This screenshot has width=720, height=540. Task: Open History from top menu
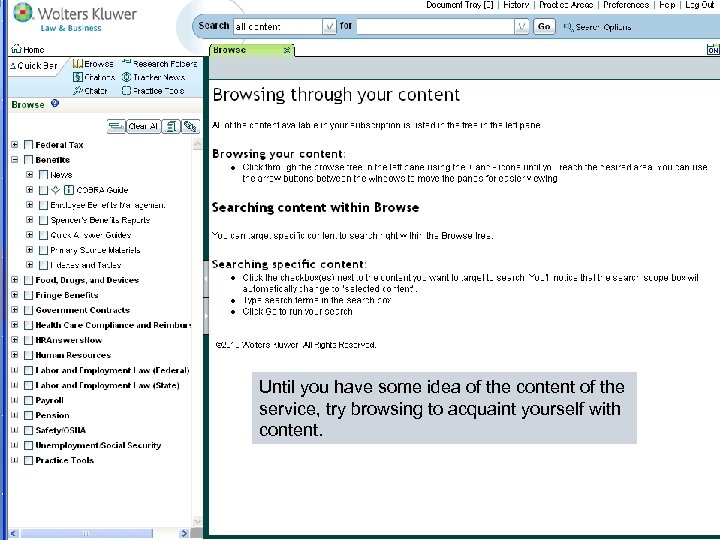tap(516, 5)
